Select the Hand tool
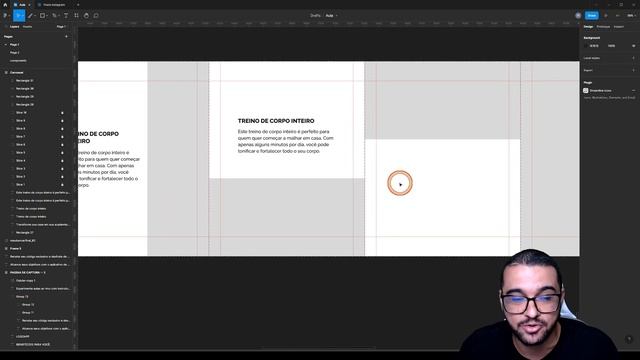640x360 pixels. click(86, 16)
